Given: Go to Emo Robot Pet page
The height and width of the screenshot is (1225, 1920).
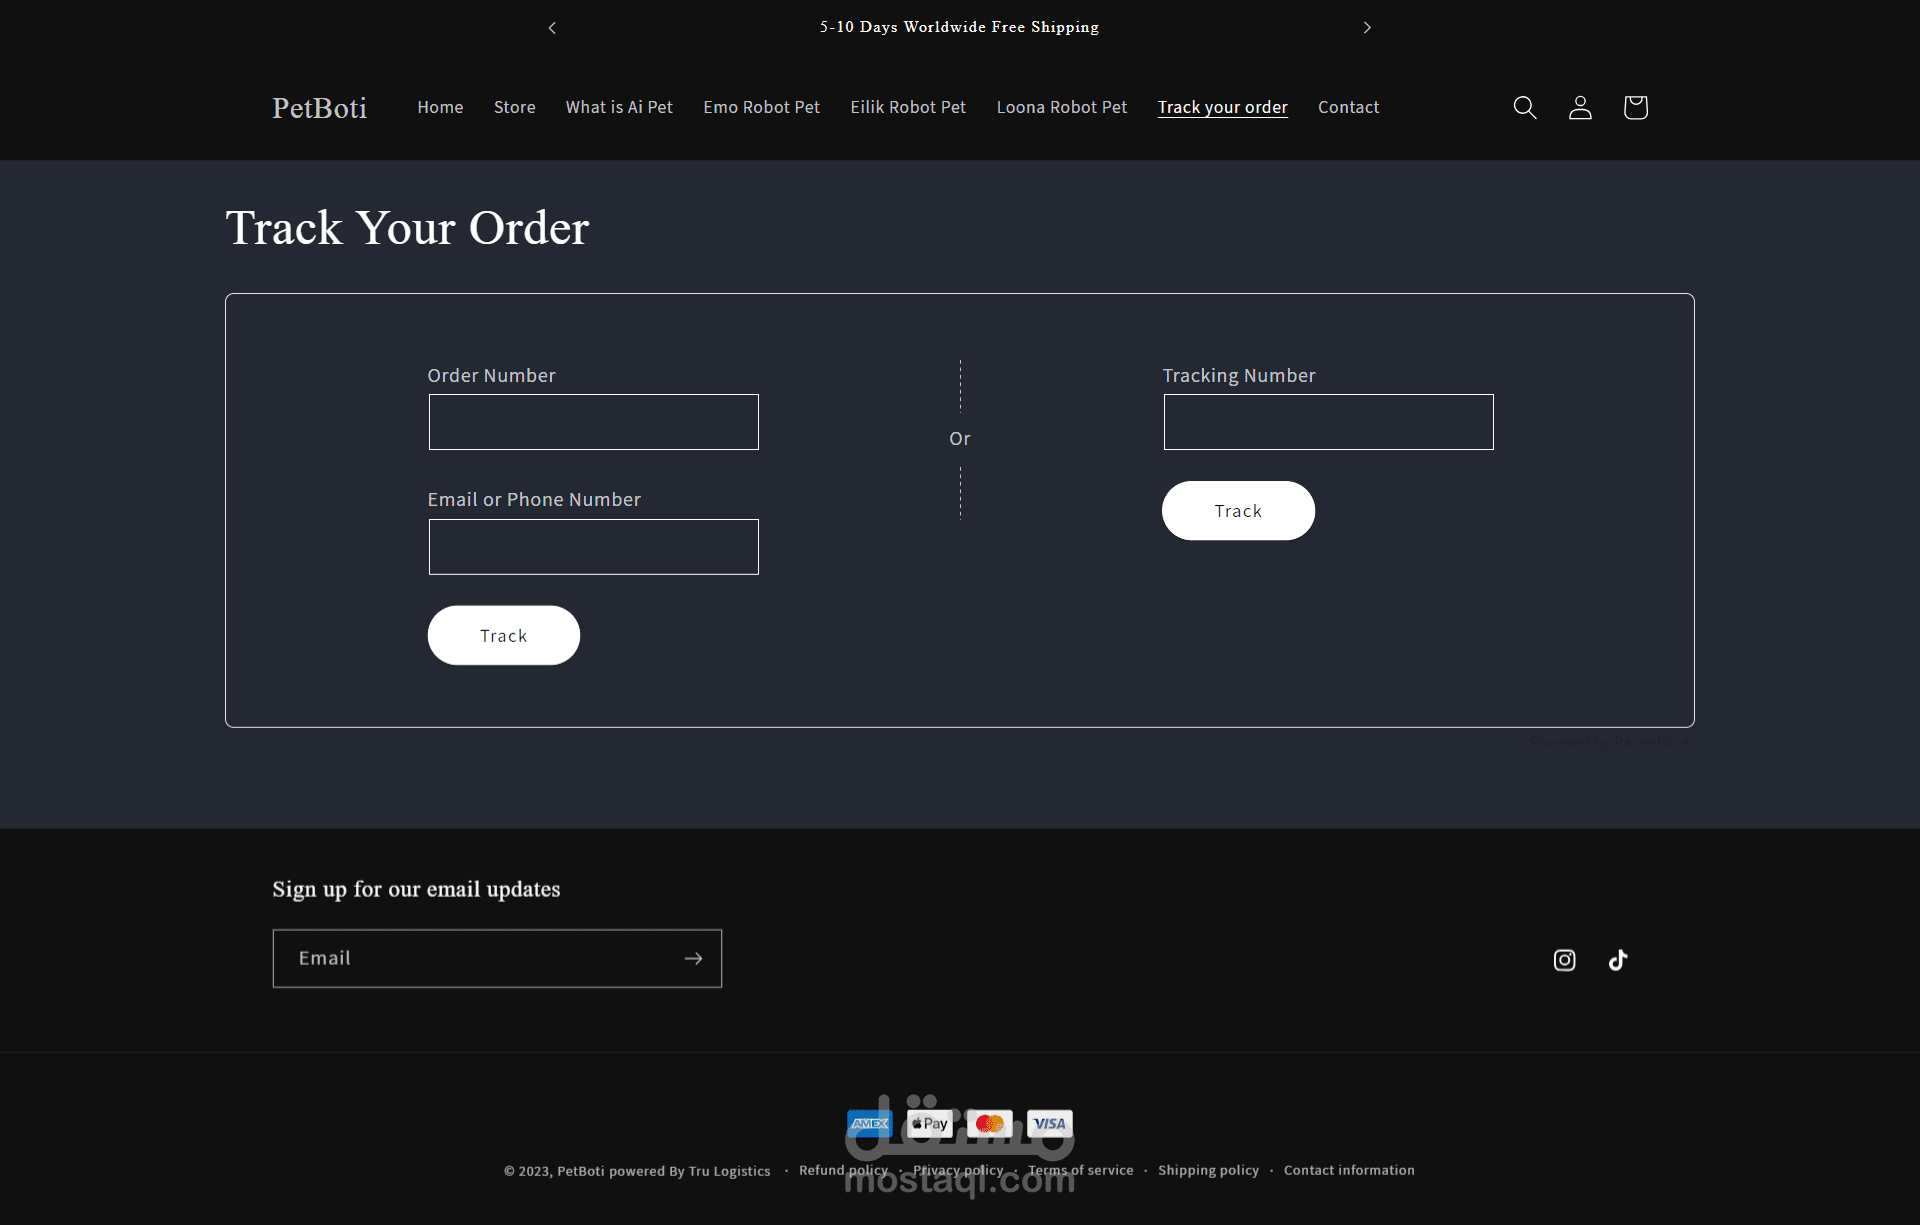Looking at the screenshot, I should click(x=761, y=107).
